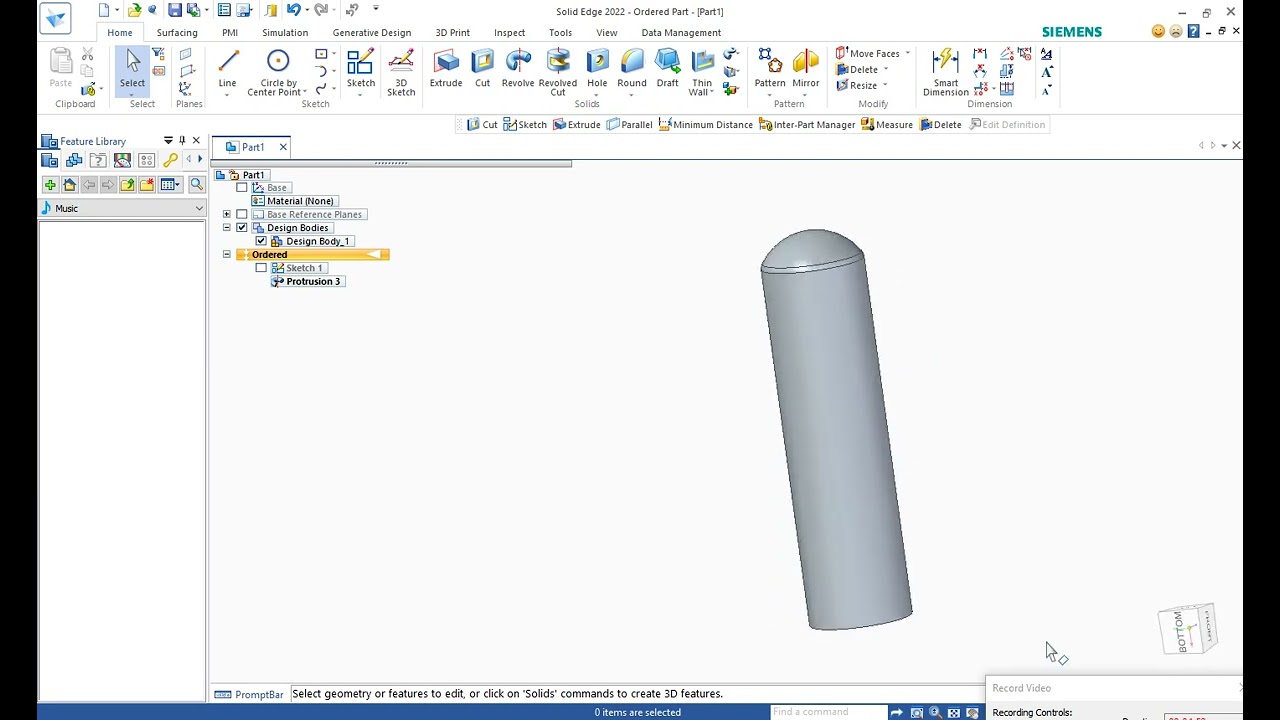This screenshot has height=720, width=1280.
Task: Expand Circle by Center Point dropdown arrow
Action: (305, 93)
